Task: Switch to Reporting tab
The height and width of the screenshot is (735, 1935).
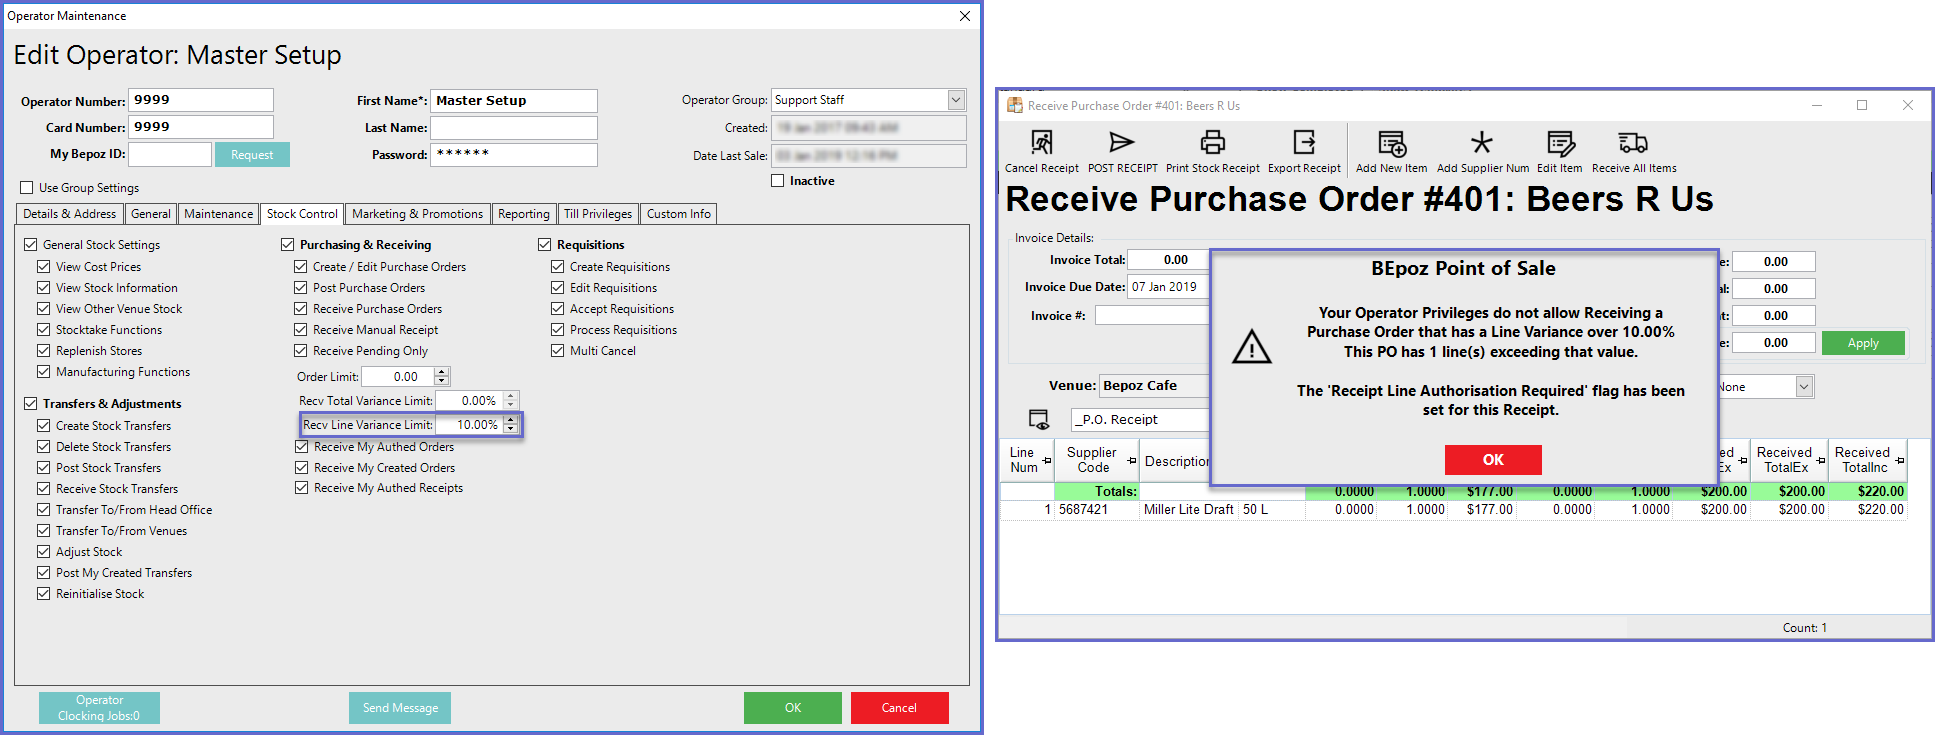Action: (x=523, y=214)
